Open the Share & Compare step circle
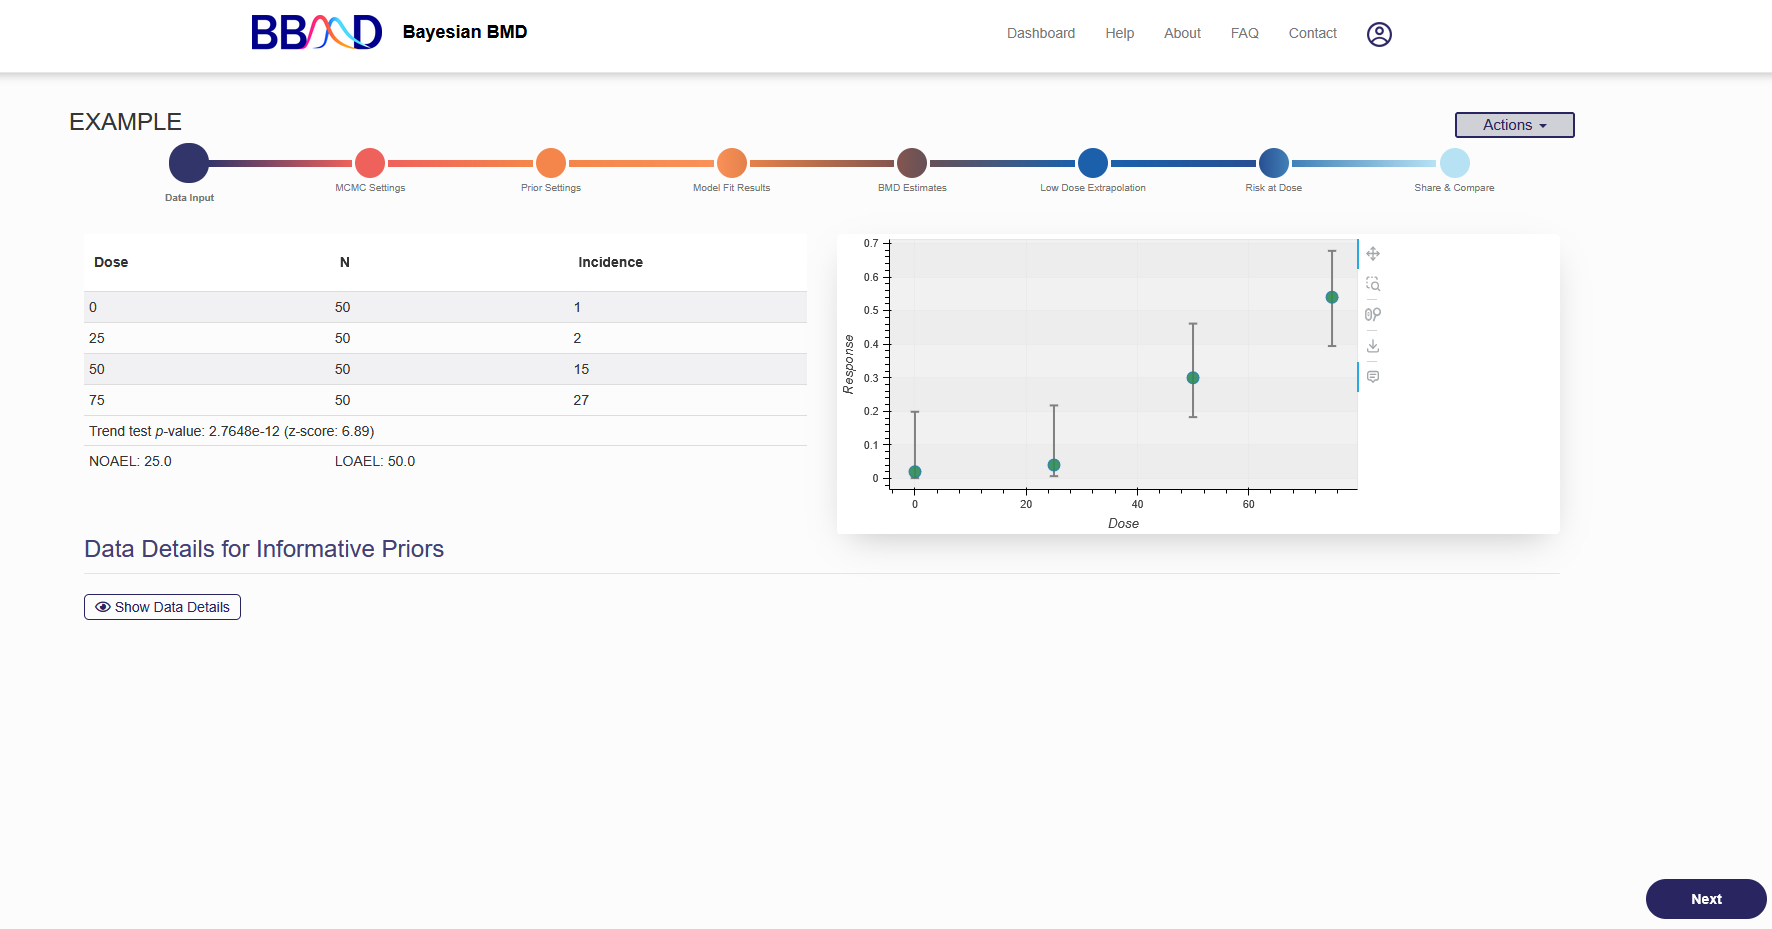The width and height of the screenshot is (1772, 929). [1454, 162]
